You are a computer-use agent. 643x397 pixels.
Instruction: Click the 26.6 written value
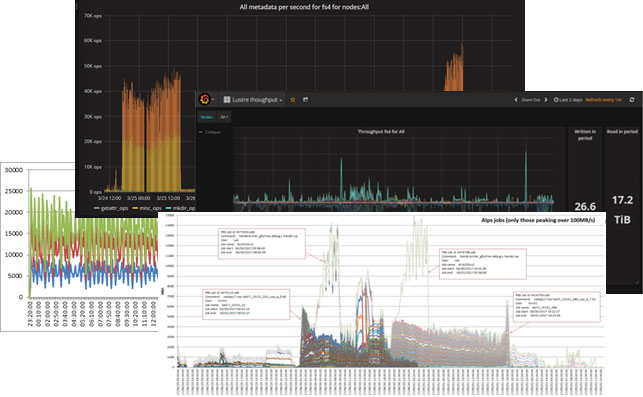click(x=585, y=206)
